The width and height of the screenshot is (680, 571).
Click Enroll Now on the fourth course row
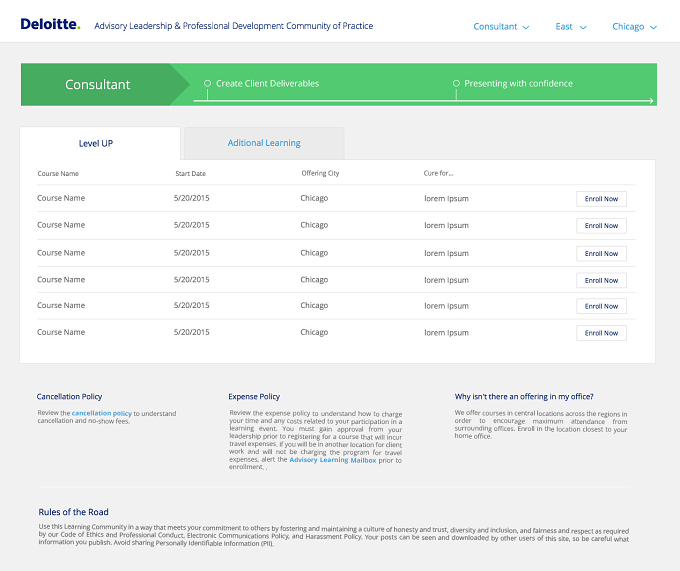pyautogui.click(x=601, y=280)
